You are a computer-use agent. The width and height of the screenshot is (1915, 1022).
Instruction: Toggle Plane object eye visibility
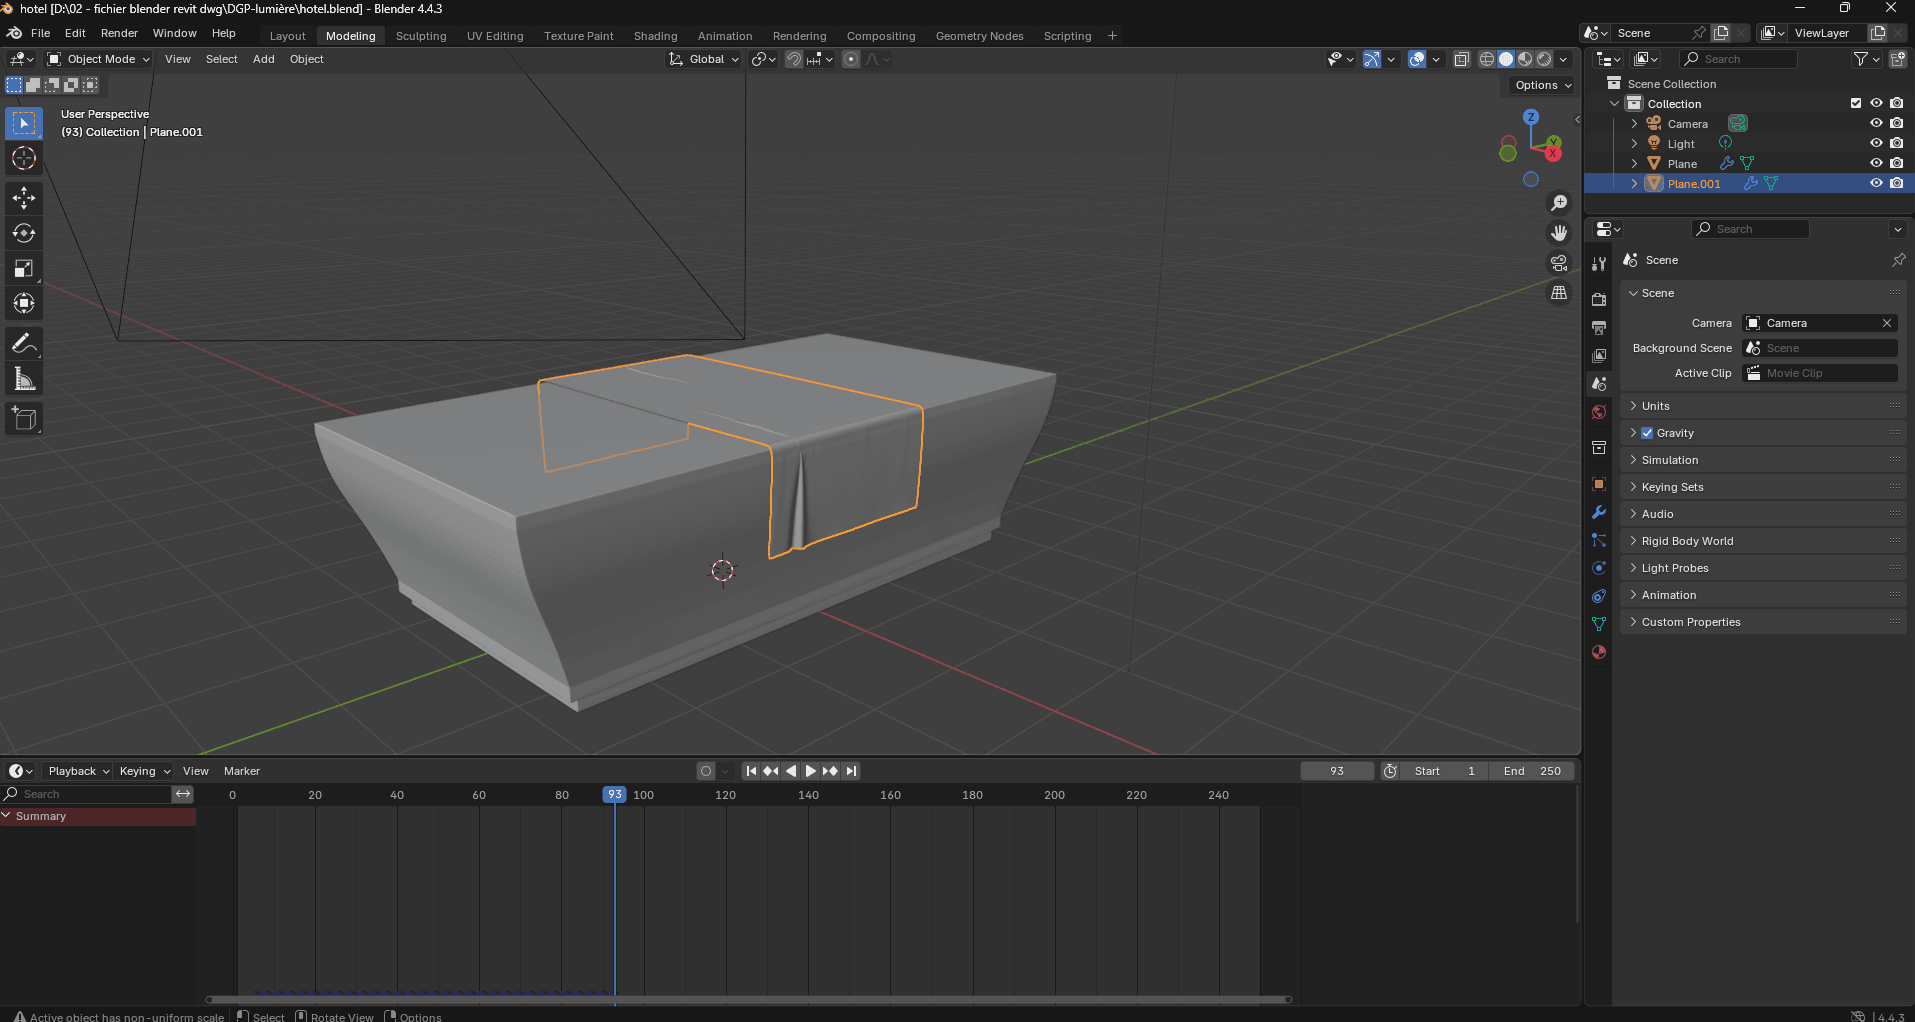1876,163
